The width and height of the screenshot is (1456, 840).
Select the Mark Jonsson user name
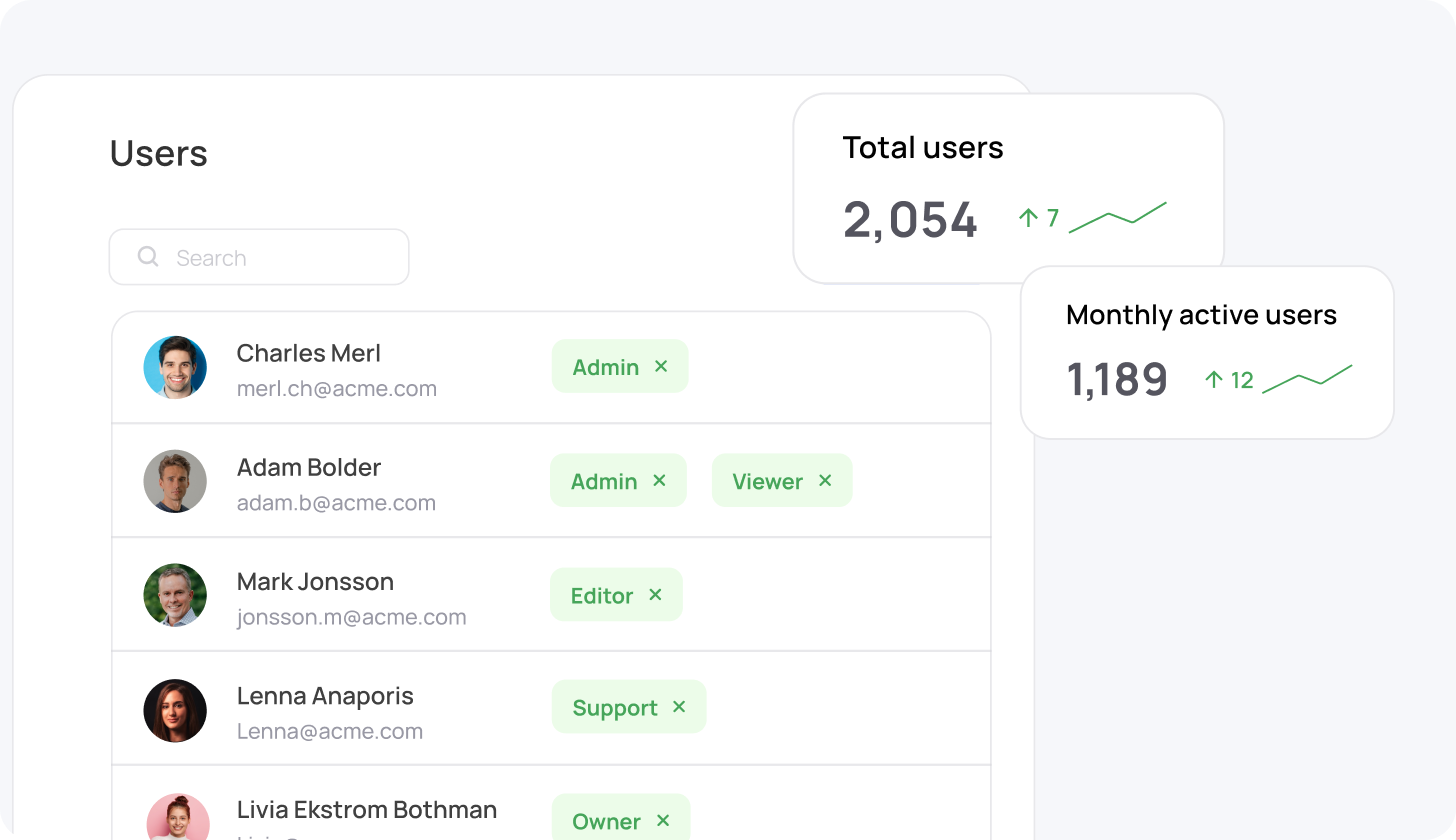315,581
